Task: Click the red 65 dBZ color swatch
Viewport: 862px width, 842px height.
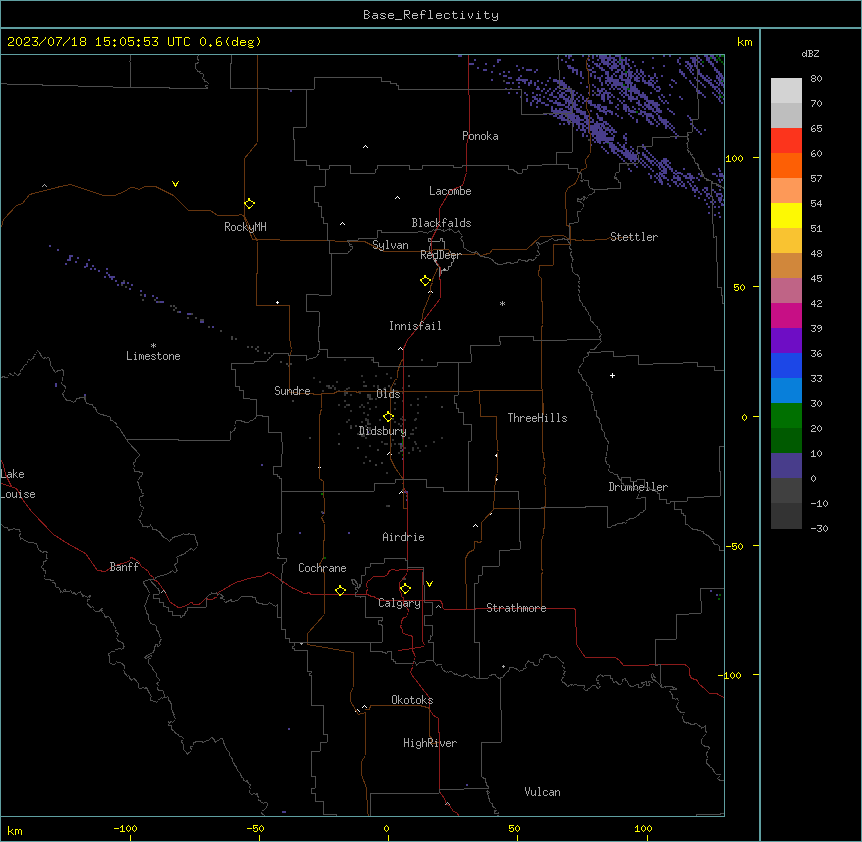Action: pos(786,141)
